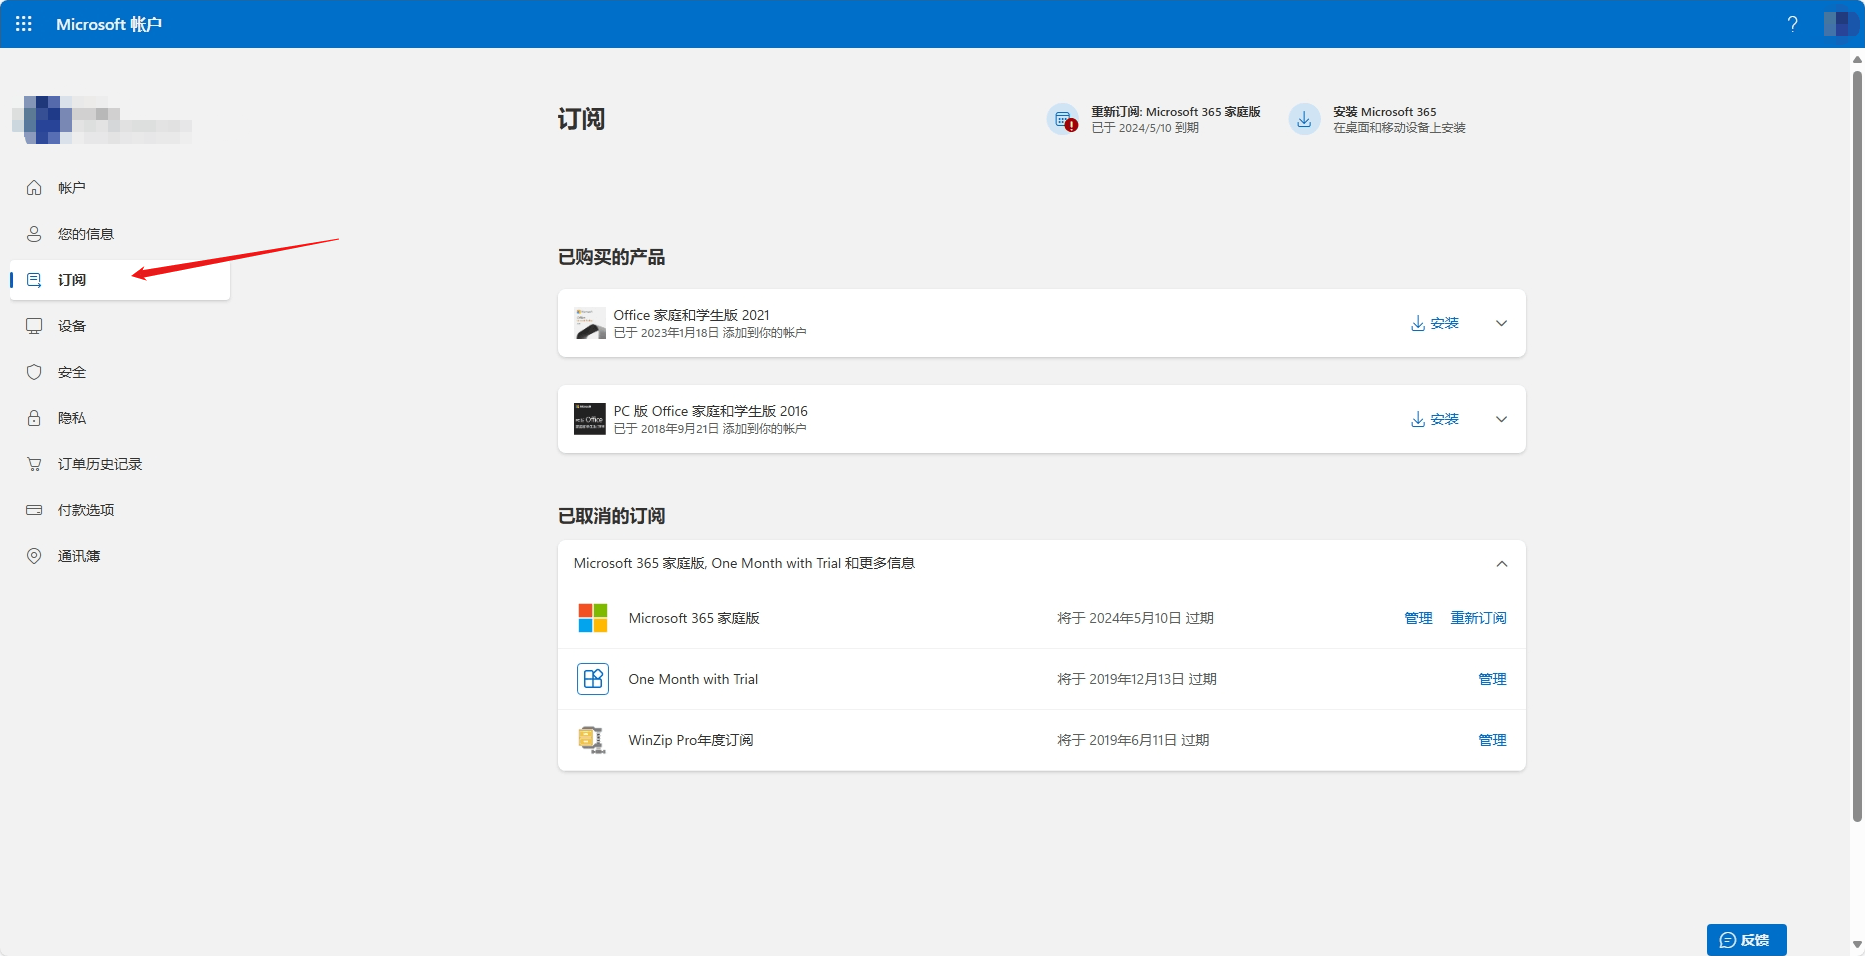Click the home icon beside 帐户
The width and height of the screenshot is (1865, 956).
click(34, 188)
